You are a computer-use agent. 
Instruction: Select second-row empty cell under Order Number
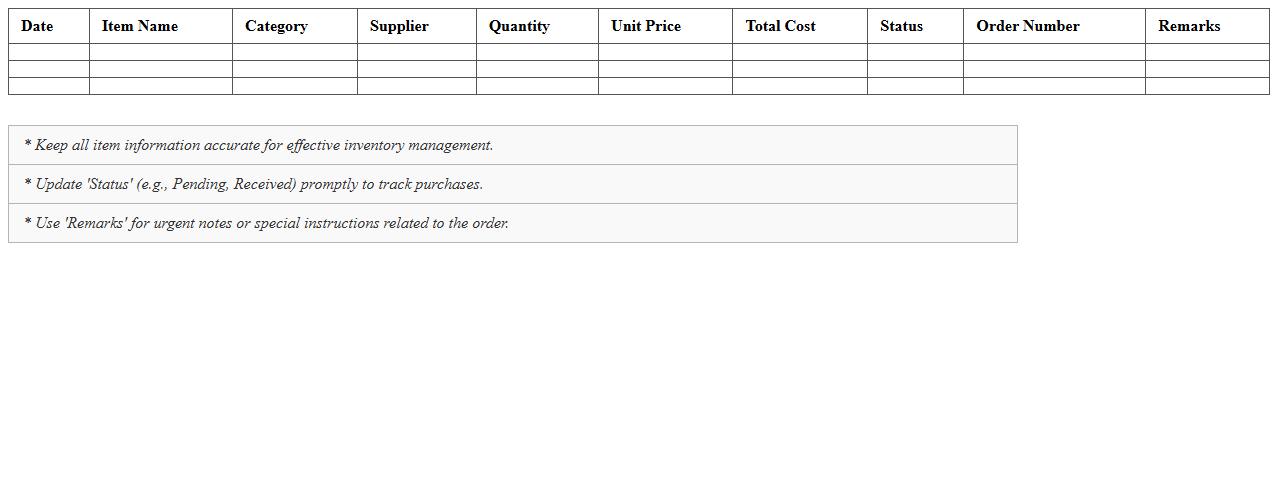1054,69
